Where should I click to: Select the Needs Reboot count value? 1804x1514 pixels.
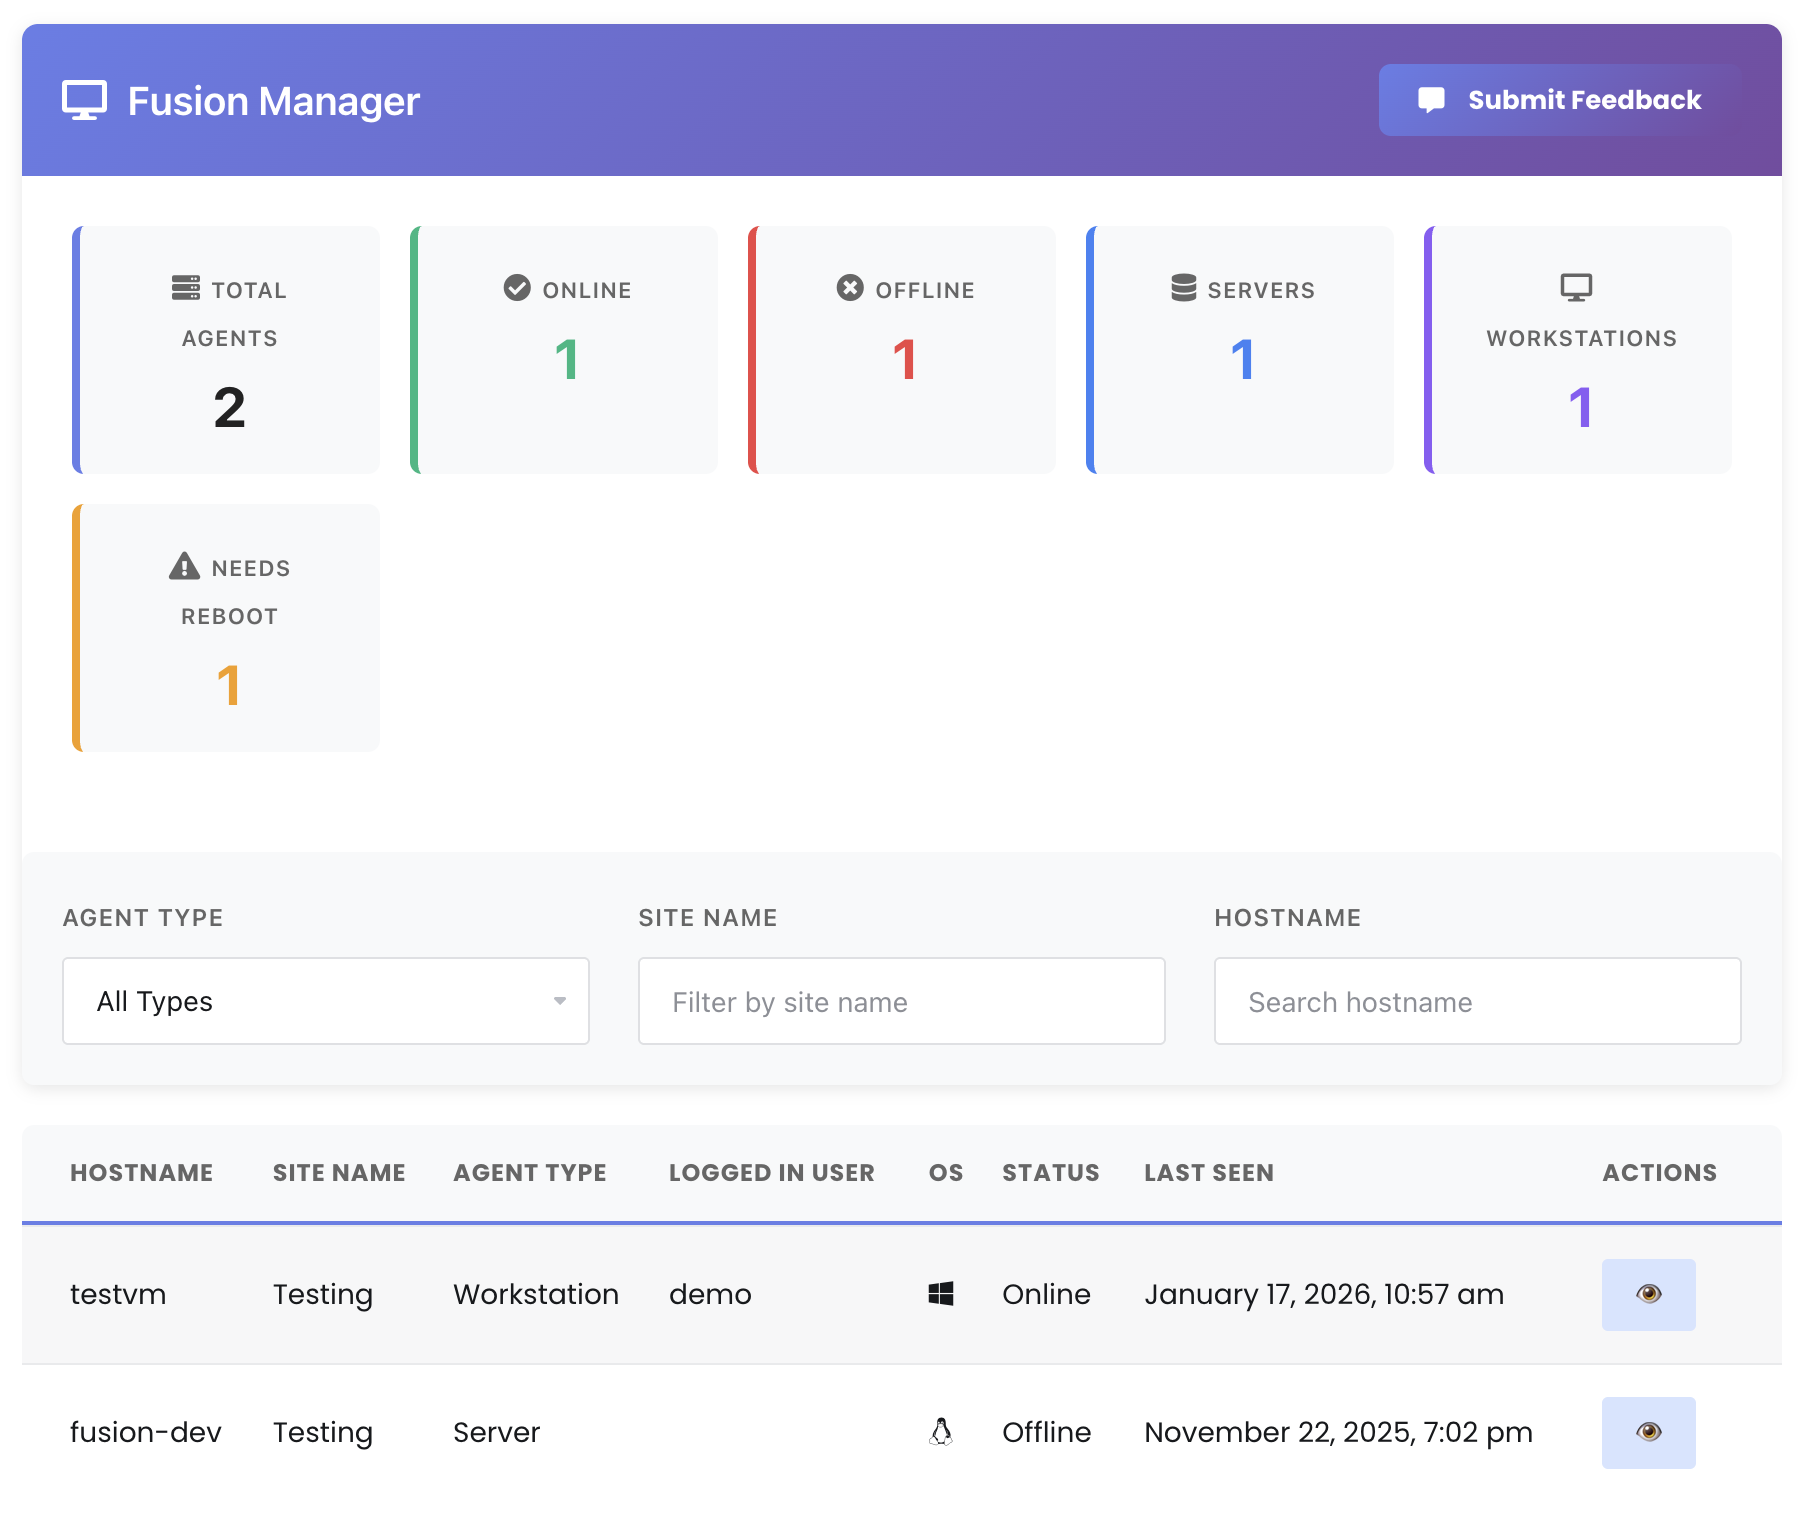(229, 686)
